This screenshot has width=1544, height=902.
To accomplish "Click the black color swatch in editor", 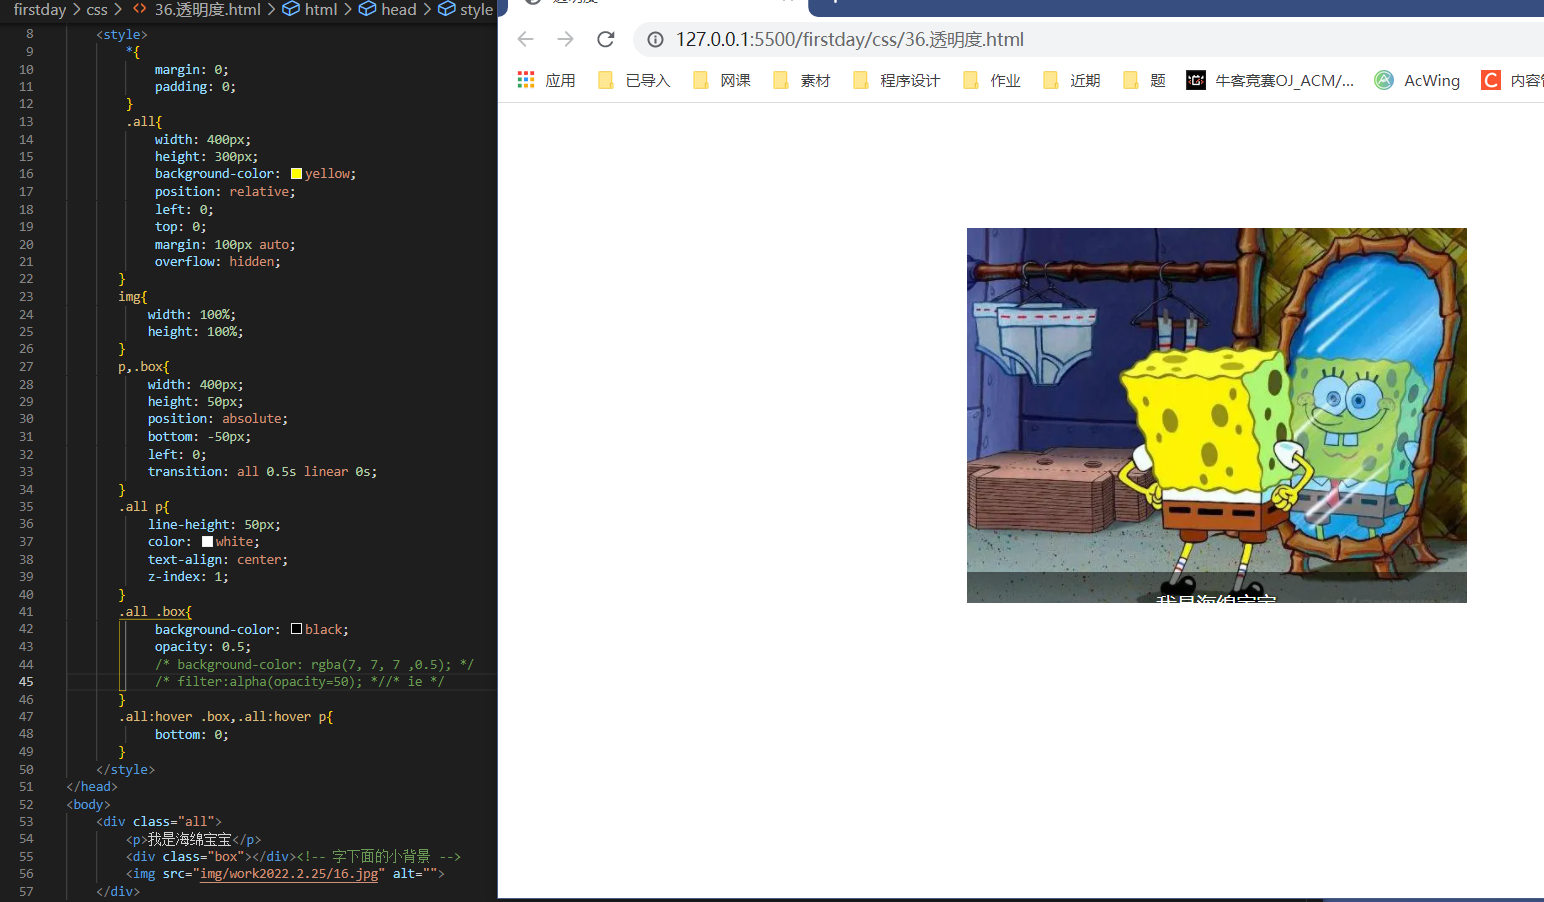I will [x=296, y=629].
